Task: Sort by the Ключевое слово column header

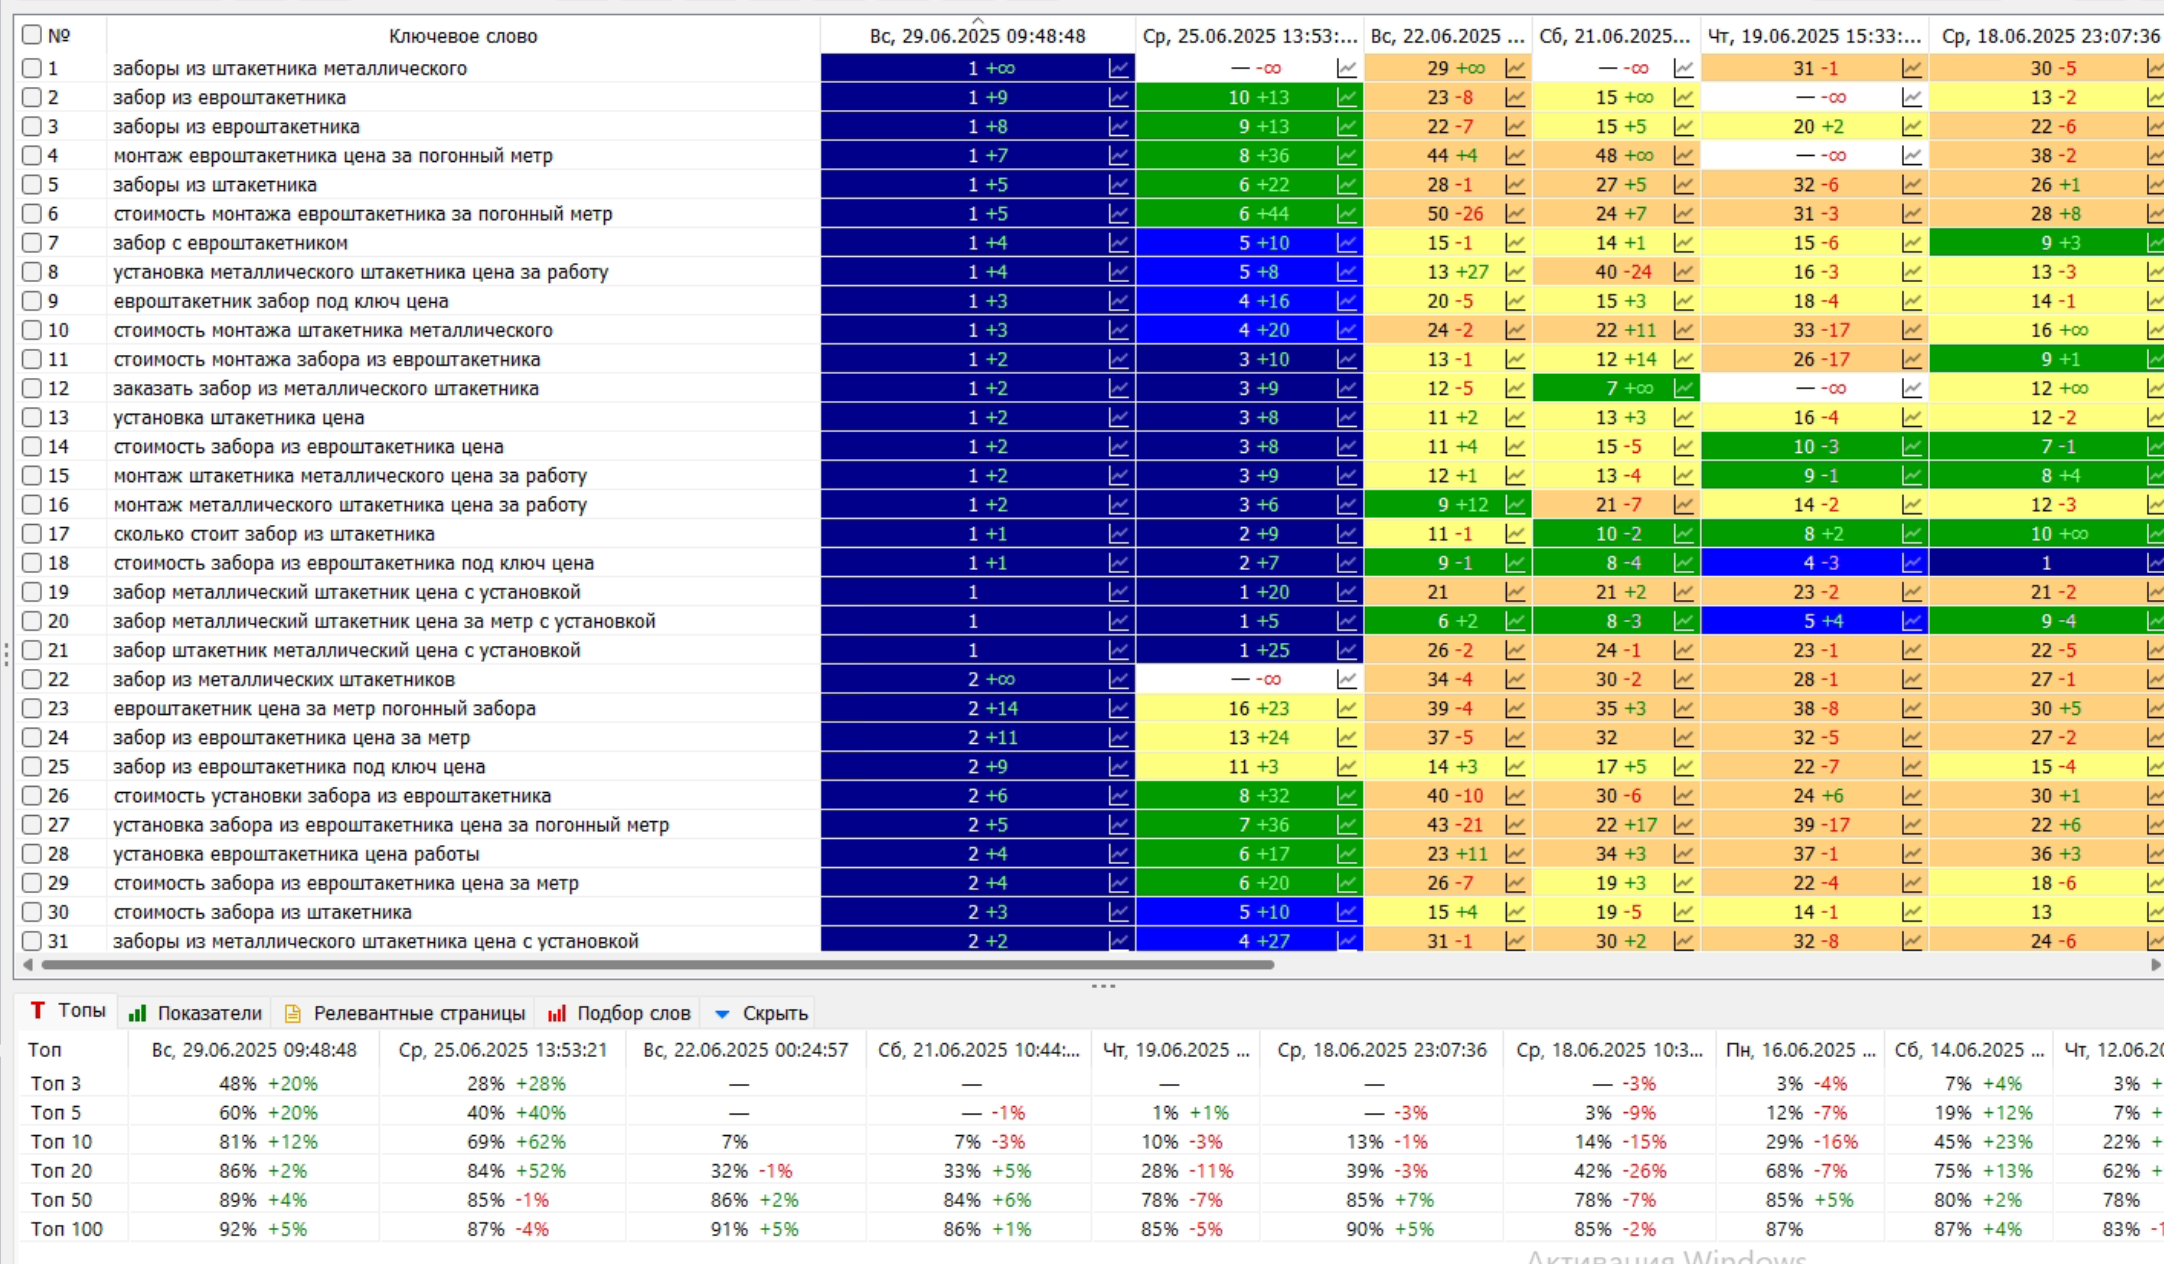Action: (463, 36)
